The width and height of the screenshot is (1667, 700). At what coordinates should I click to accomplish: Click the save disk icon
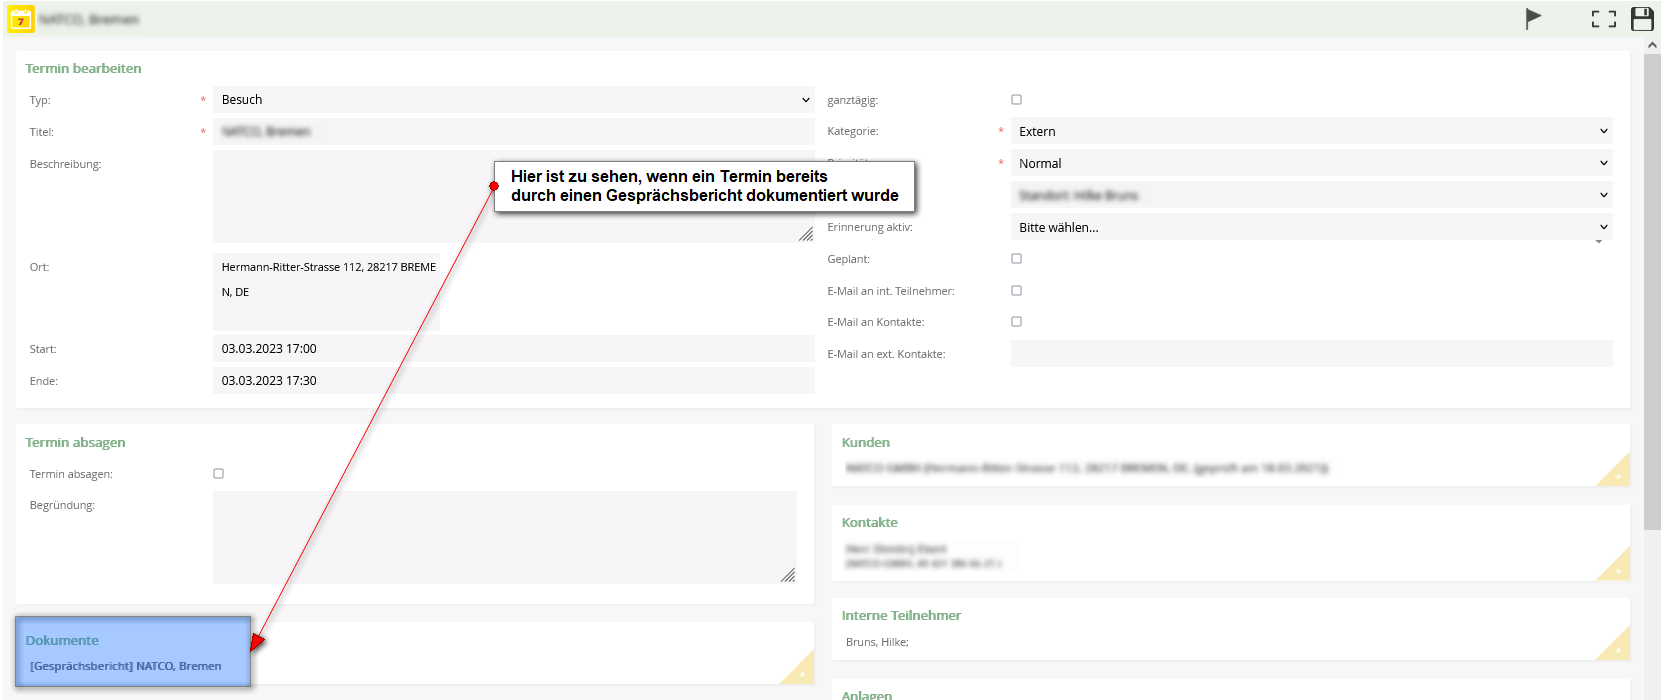pos(1642,19)
